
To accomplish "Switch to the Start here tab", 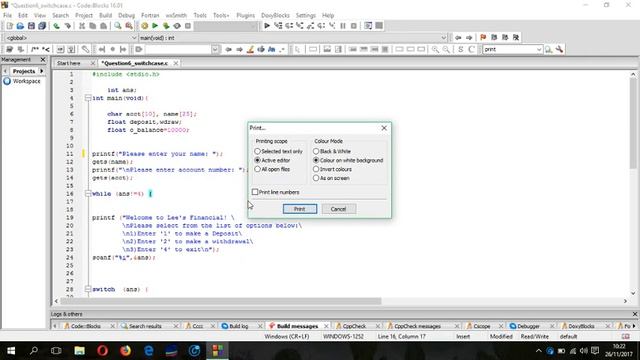I will coord(69,63).
